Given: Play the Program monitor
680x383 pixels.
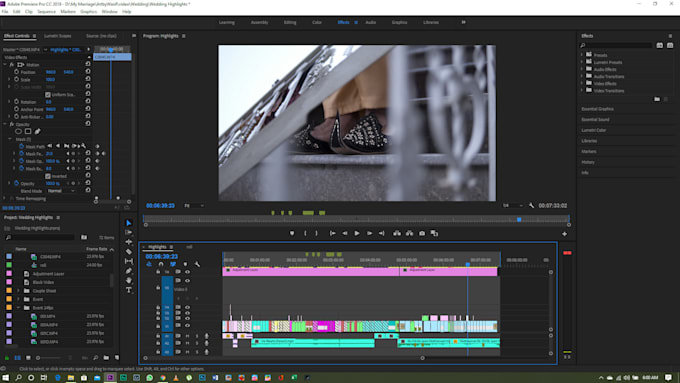Looking at the screenshot, I should 357,233.
